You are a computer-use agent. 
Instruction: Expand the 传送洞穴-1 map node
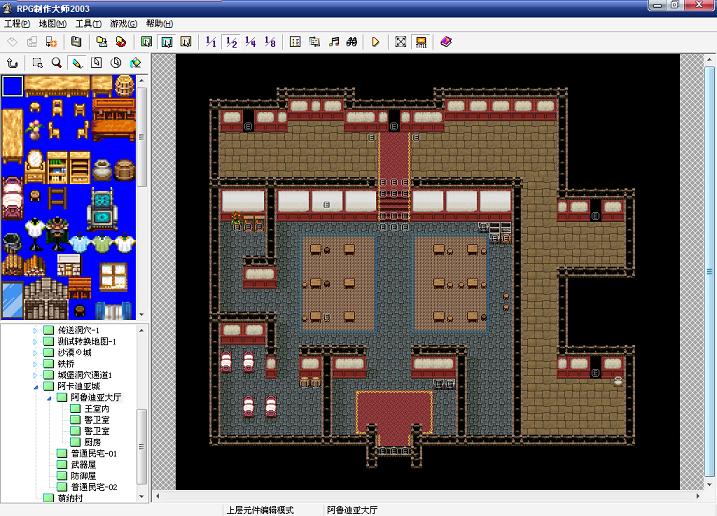point(35,330)
